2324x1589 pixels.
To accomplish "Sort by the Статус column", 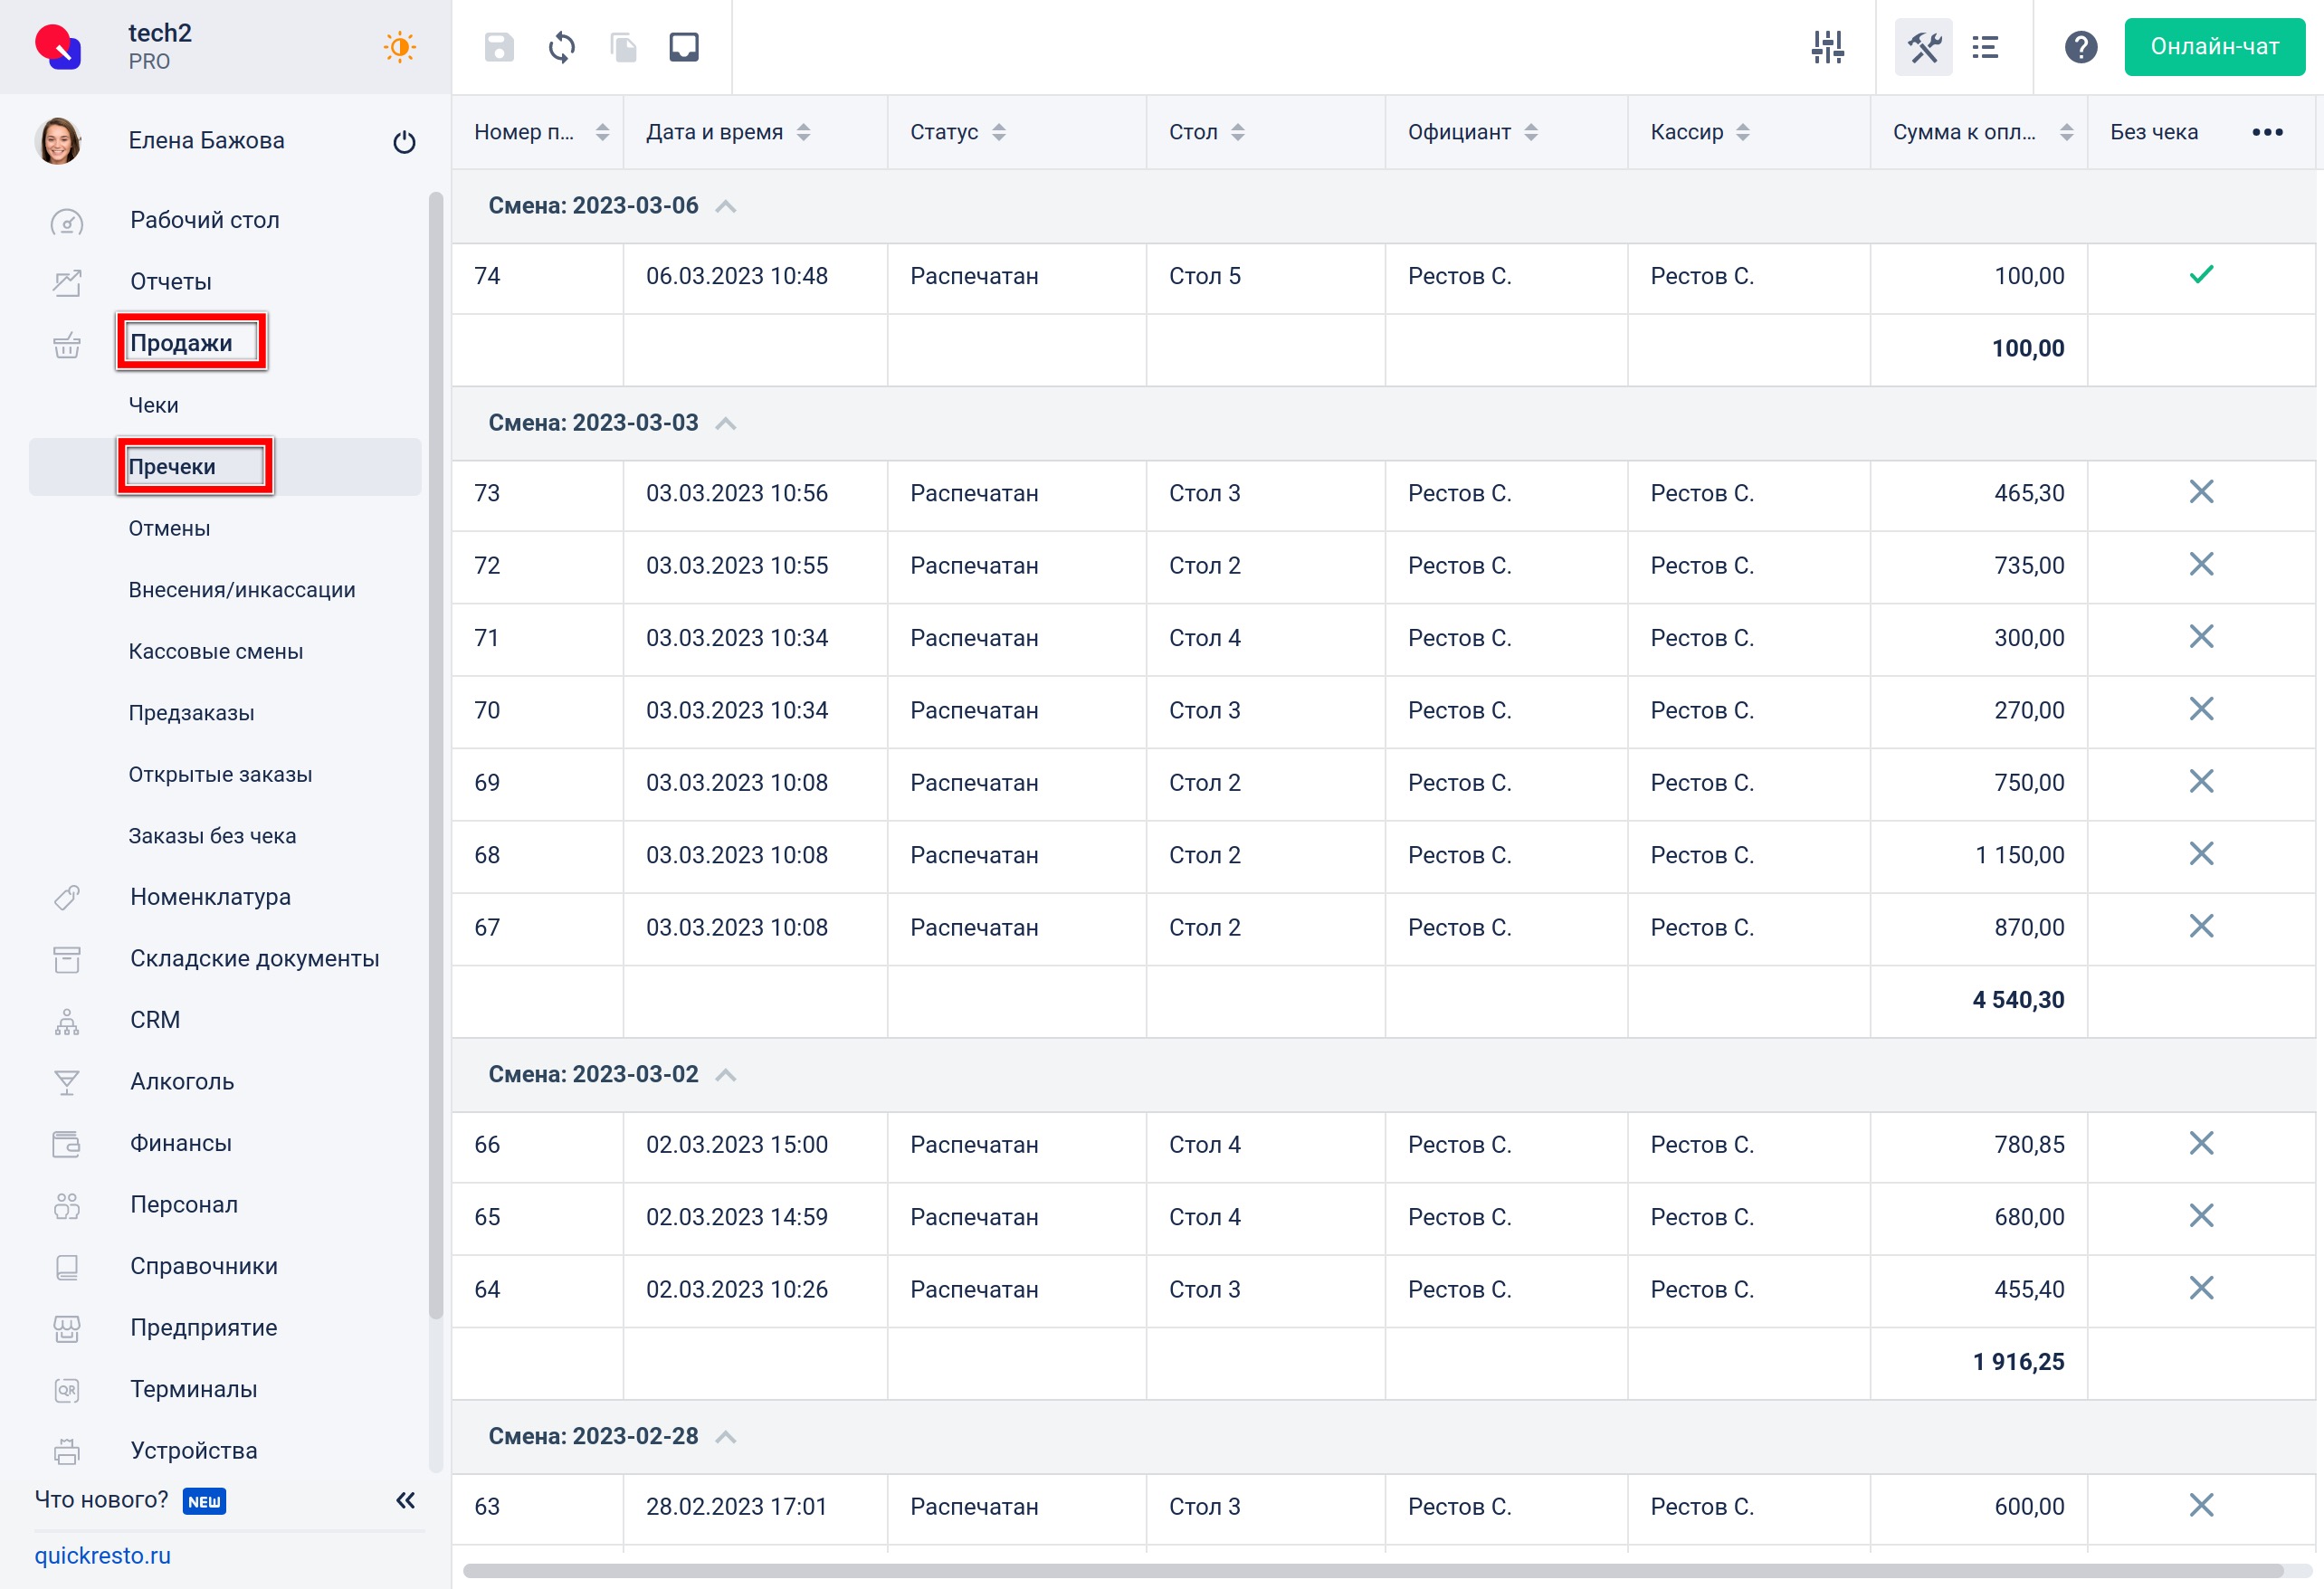I will click(998, 132).
